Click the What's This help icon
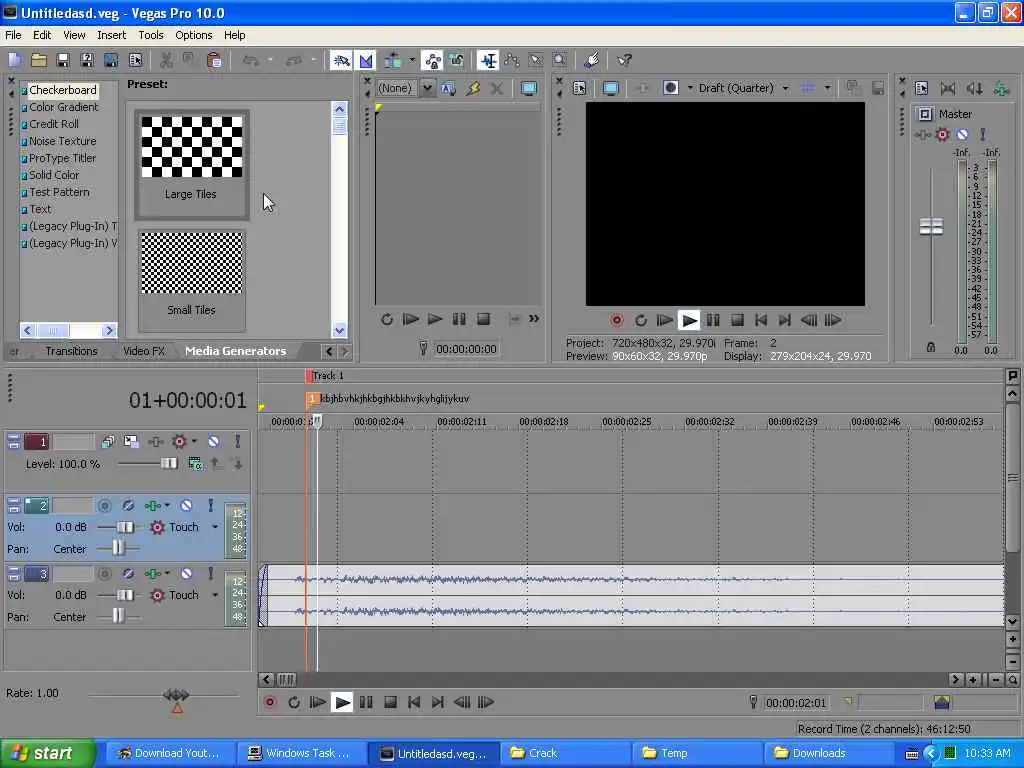This screenshot has width=1024, height=768. coord(624,61)
